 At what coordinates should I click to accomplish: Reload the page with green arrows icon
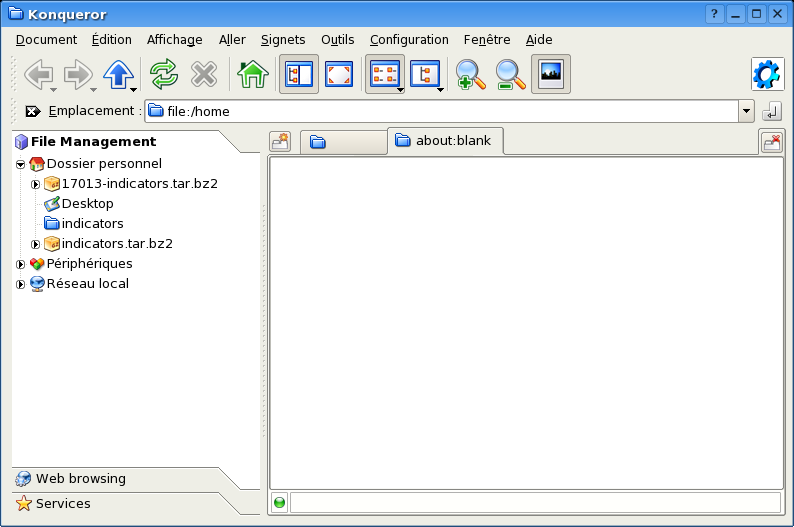pos(164,74)
